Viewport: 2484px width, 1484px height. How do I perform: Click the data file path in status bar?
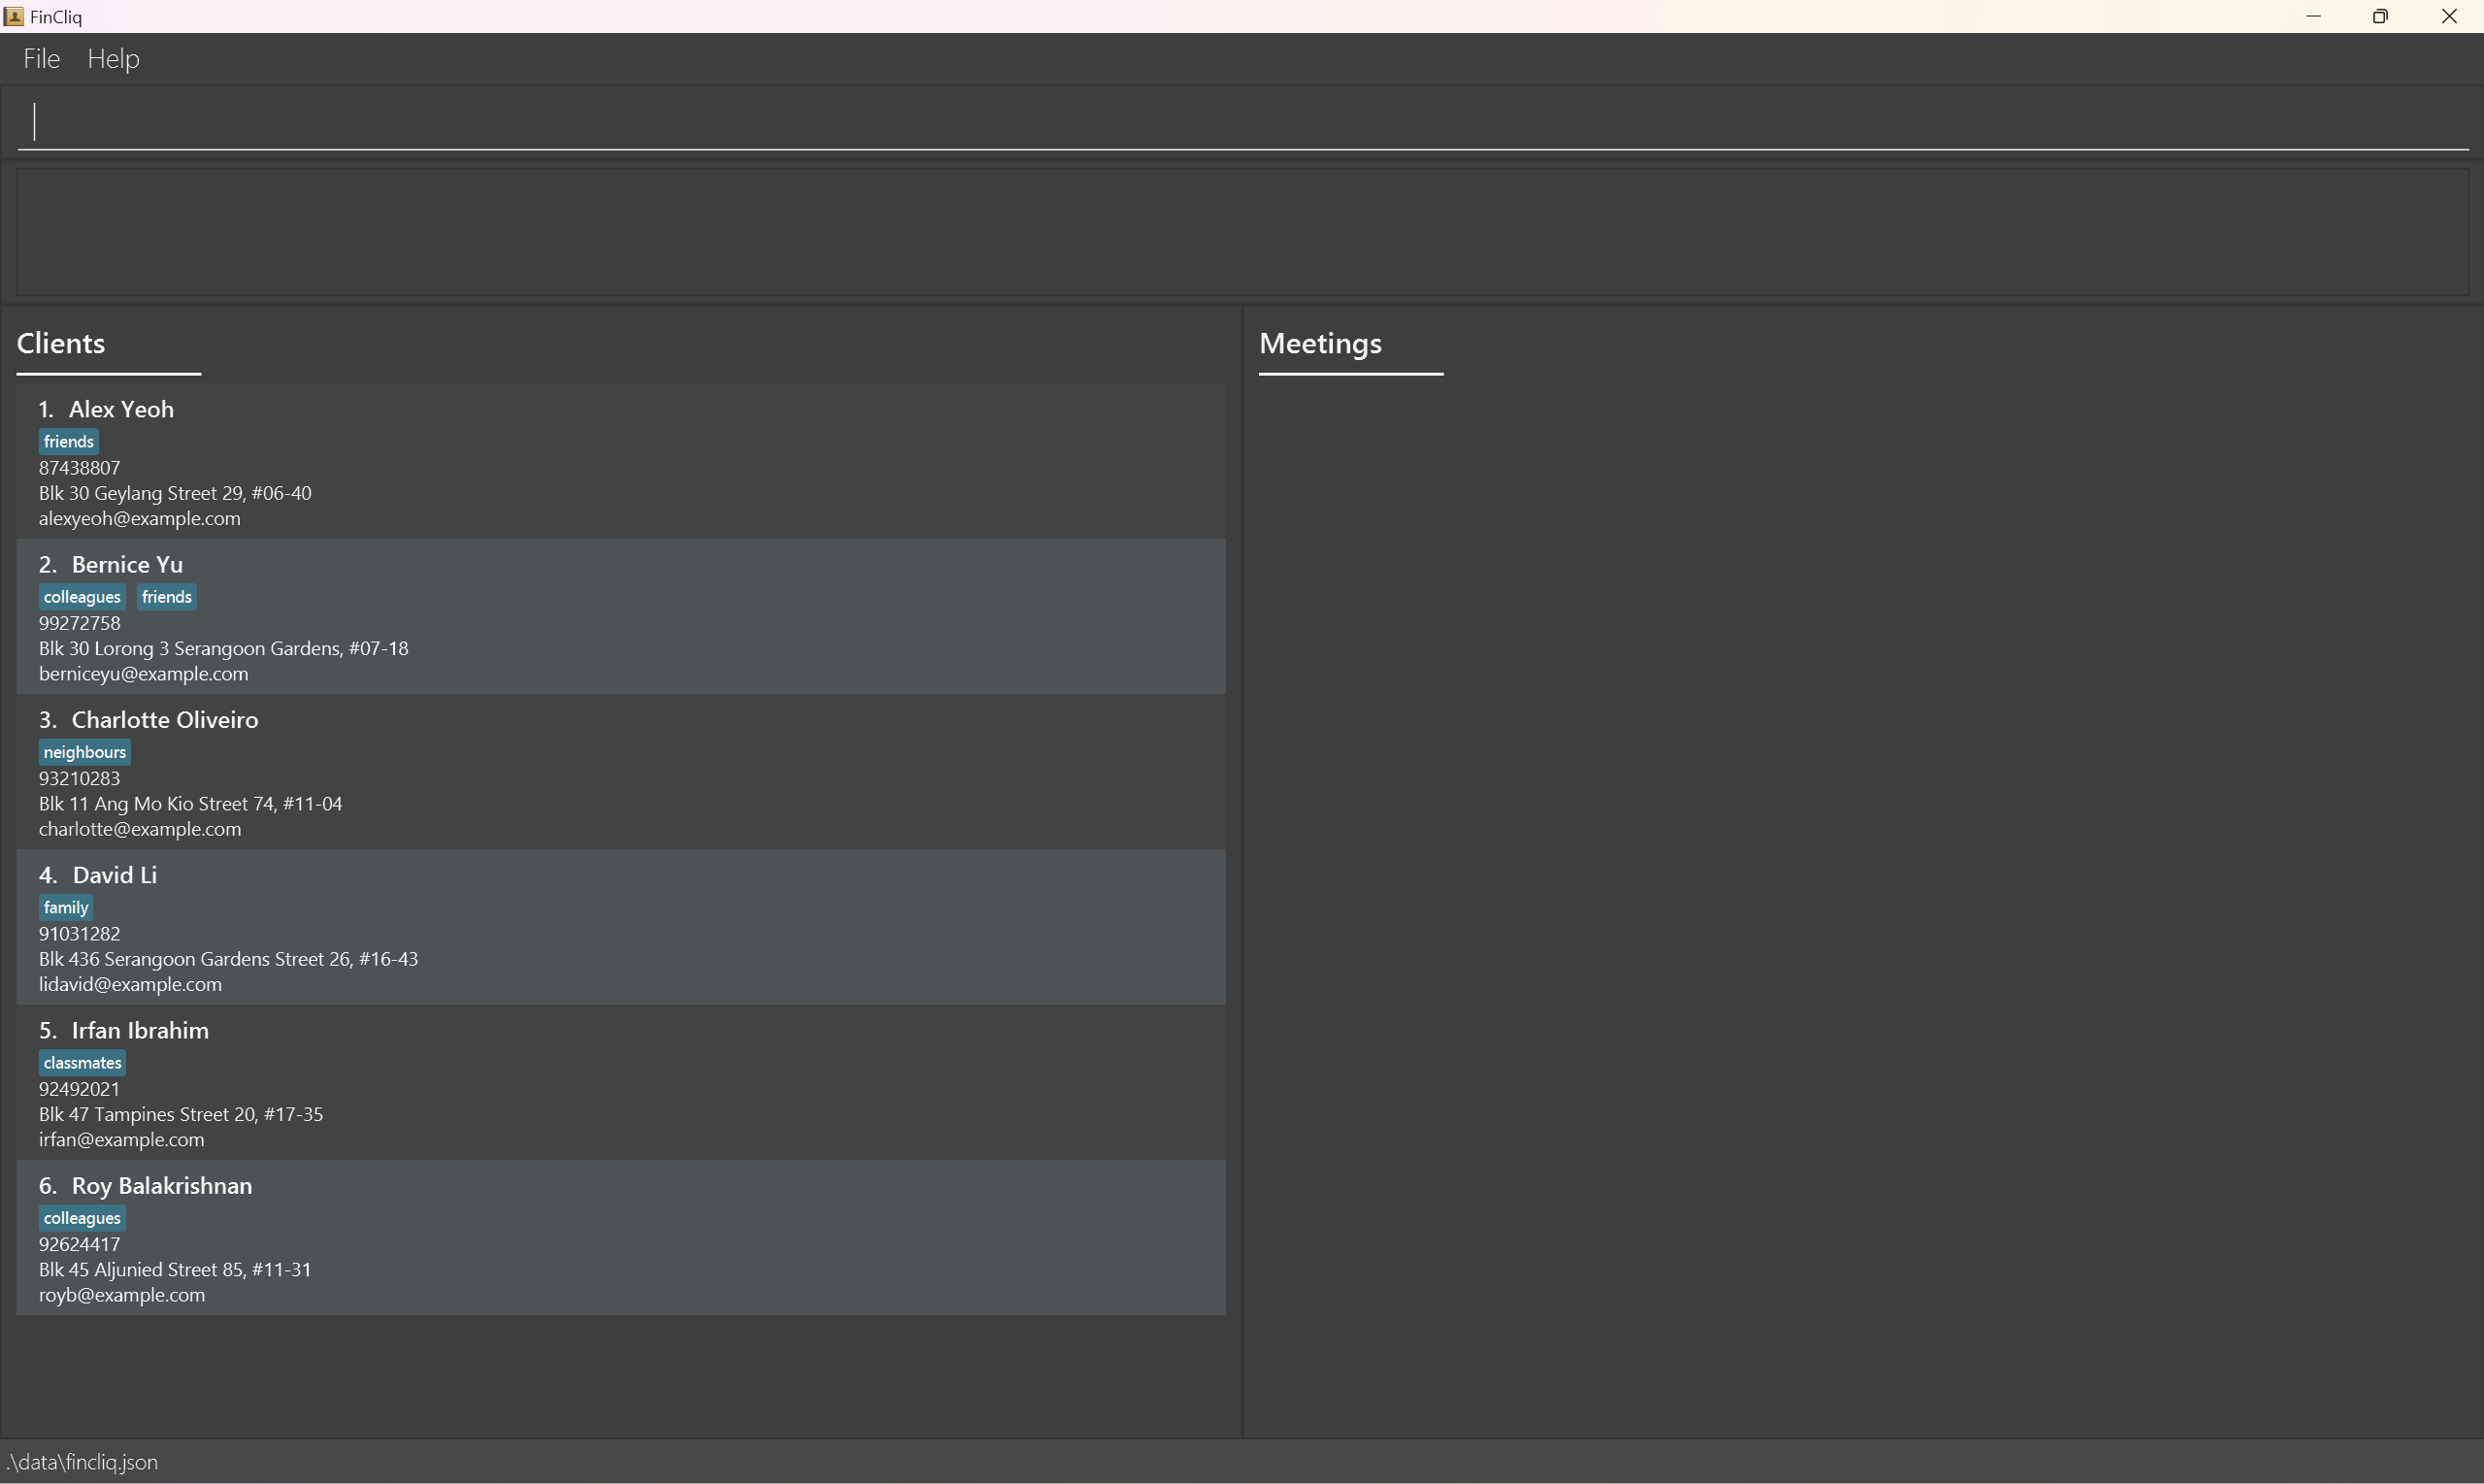pyautogui.click(x=82, y=1462)
